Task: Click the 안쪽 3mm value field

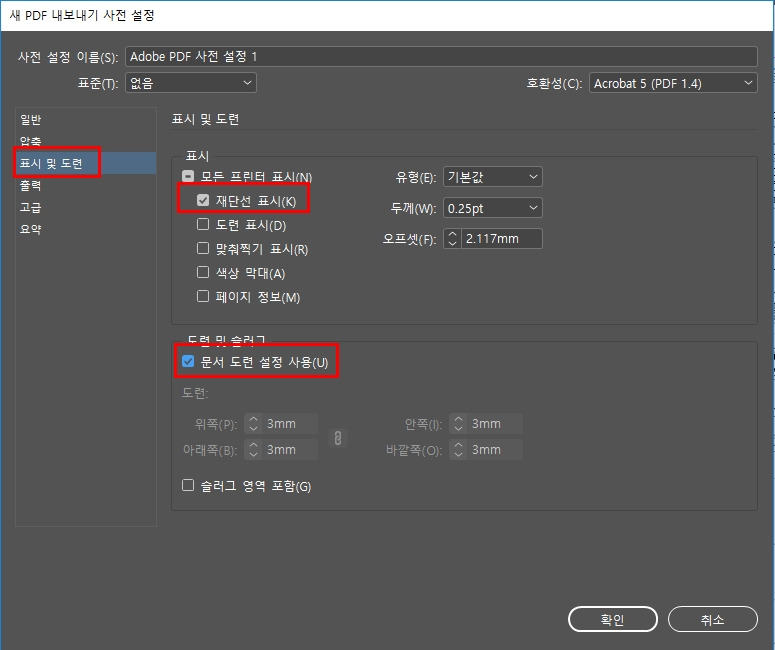Action: pyautogui.click(x=495, y=424)
